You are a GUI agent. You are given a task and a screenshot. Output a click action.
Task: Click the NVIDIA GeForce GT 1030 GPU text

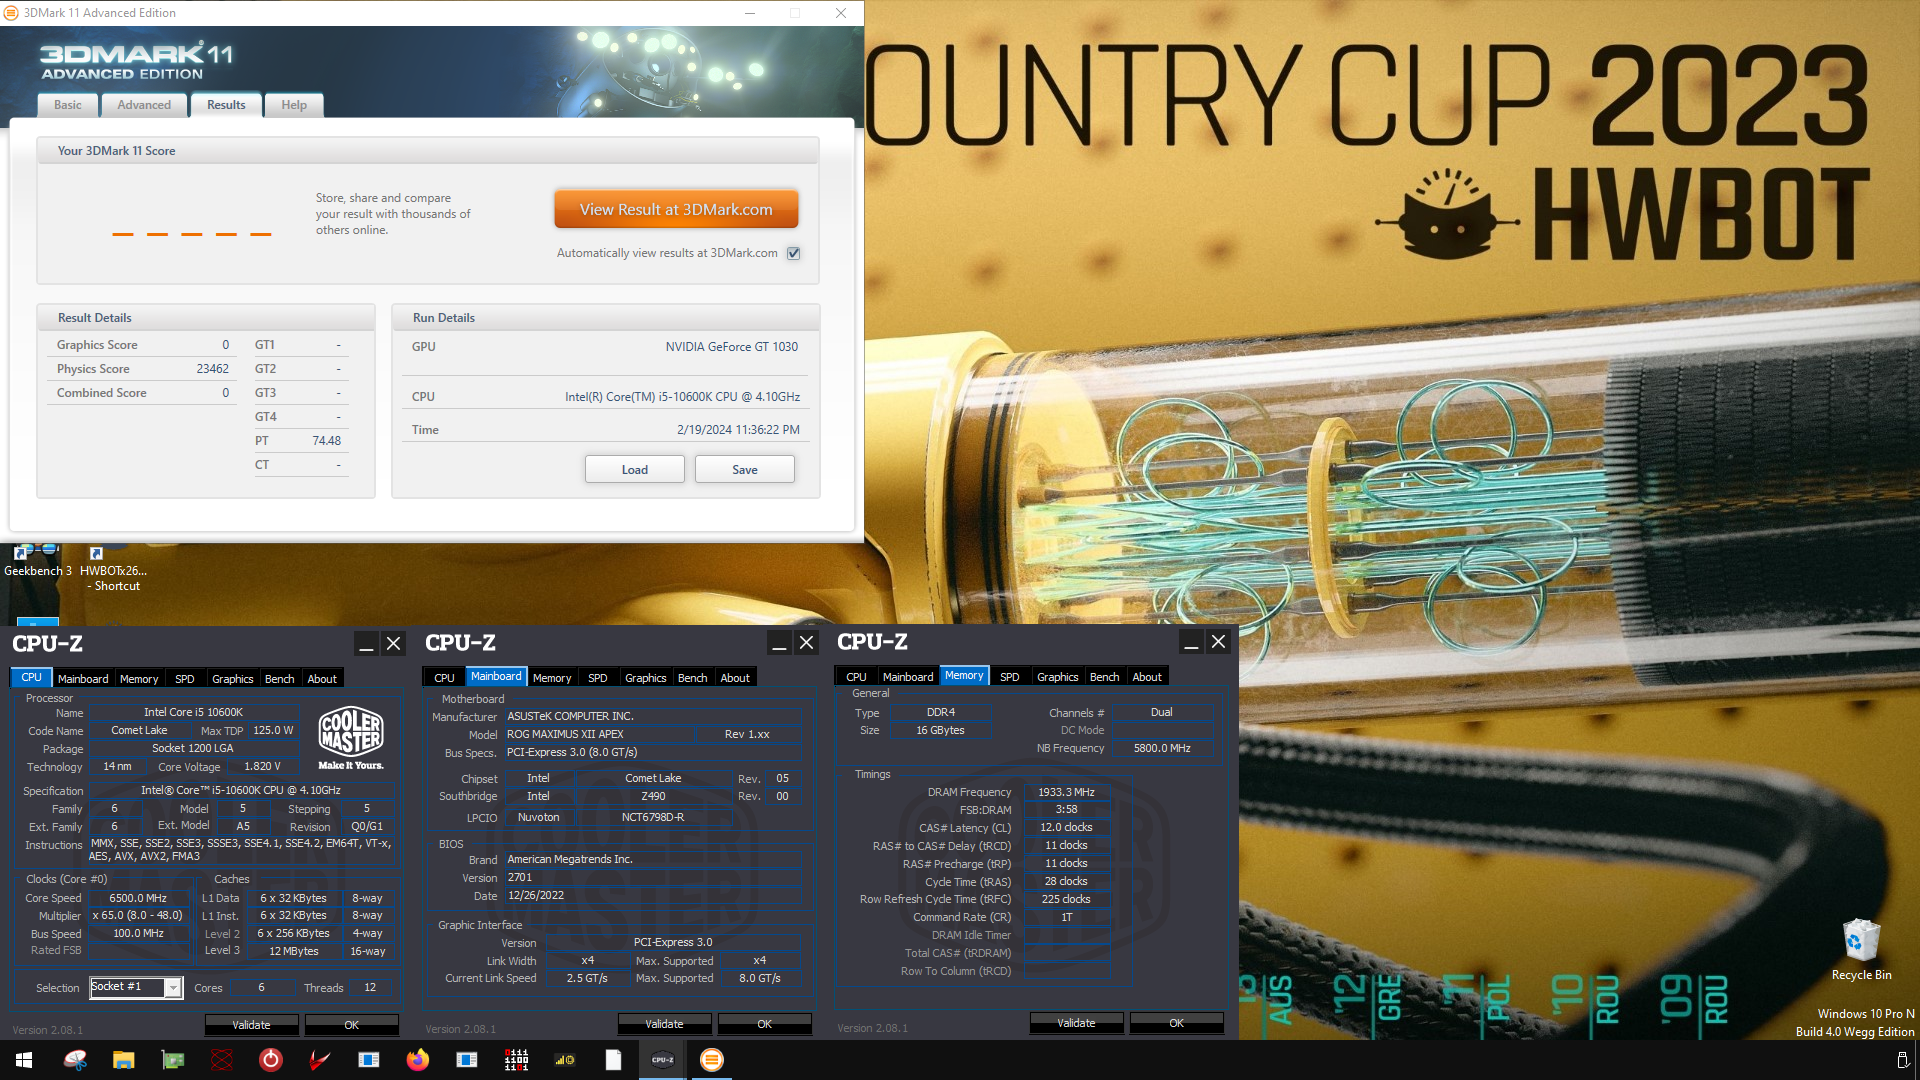(732, 347)
